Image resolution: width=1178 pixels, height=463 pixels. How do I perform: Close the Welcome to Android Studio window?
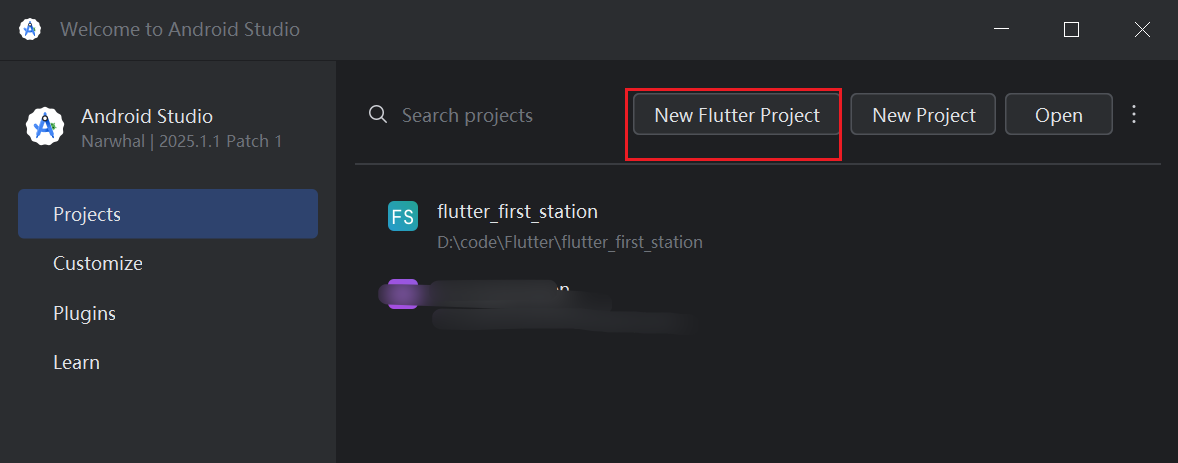[1142, 30]
